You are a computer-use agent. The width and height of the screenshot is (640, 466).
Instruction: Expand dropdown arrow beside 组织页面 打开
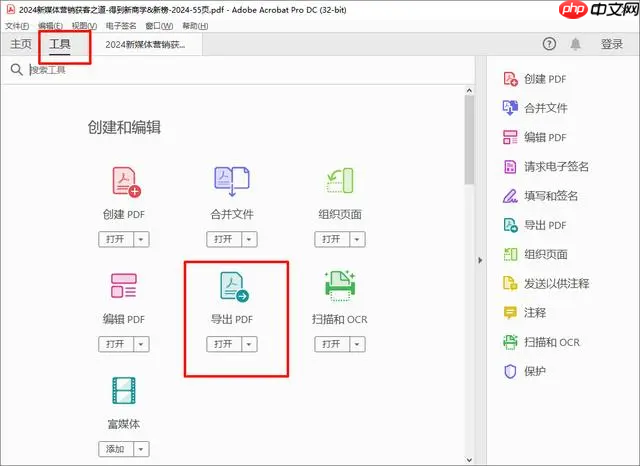click(x=357, y=239)
